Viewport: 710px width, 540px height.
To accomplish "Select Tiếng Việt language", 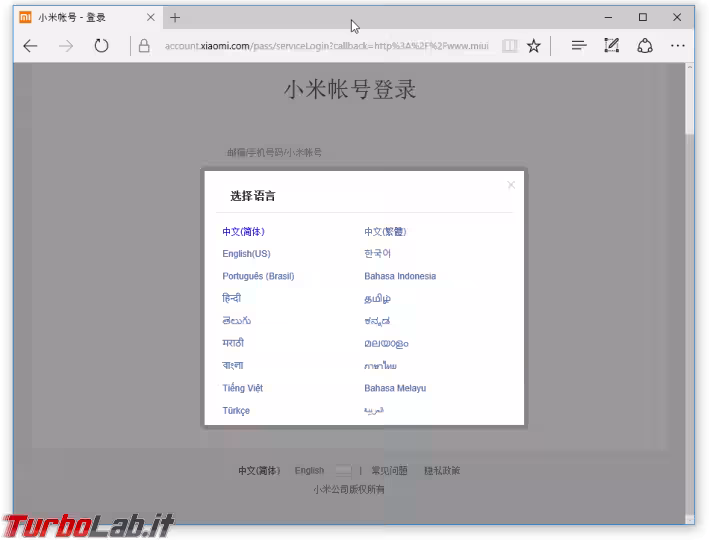I will coord(242,388).
